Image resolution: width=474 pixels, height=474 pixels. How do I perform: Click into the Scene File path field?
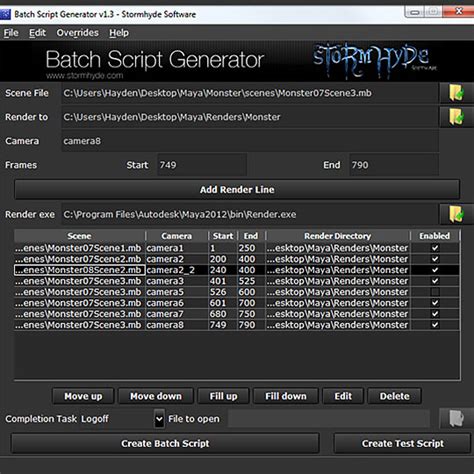(250, 93)
